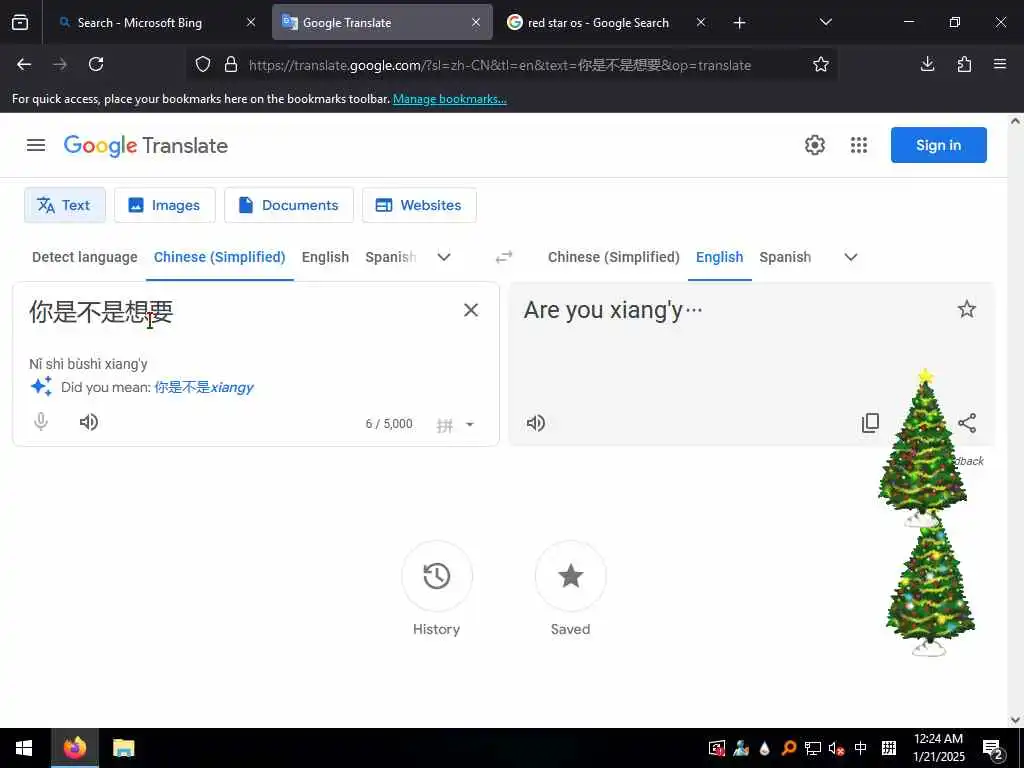Click the Sign in button
The image size is (1024, 768).
pos(938,145)
